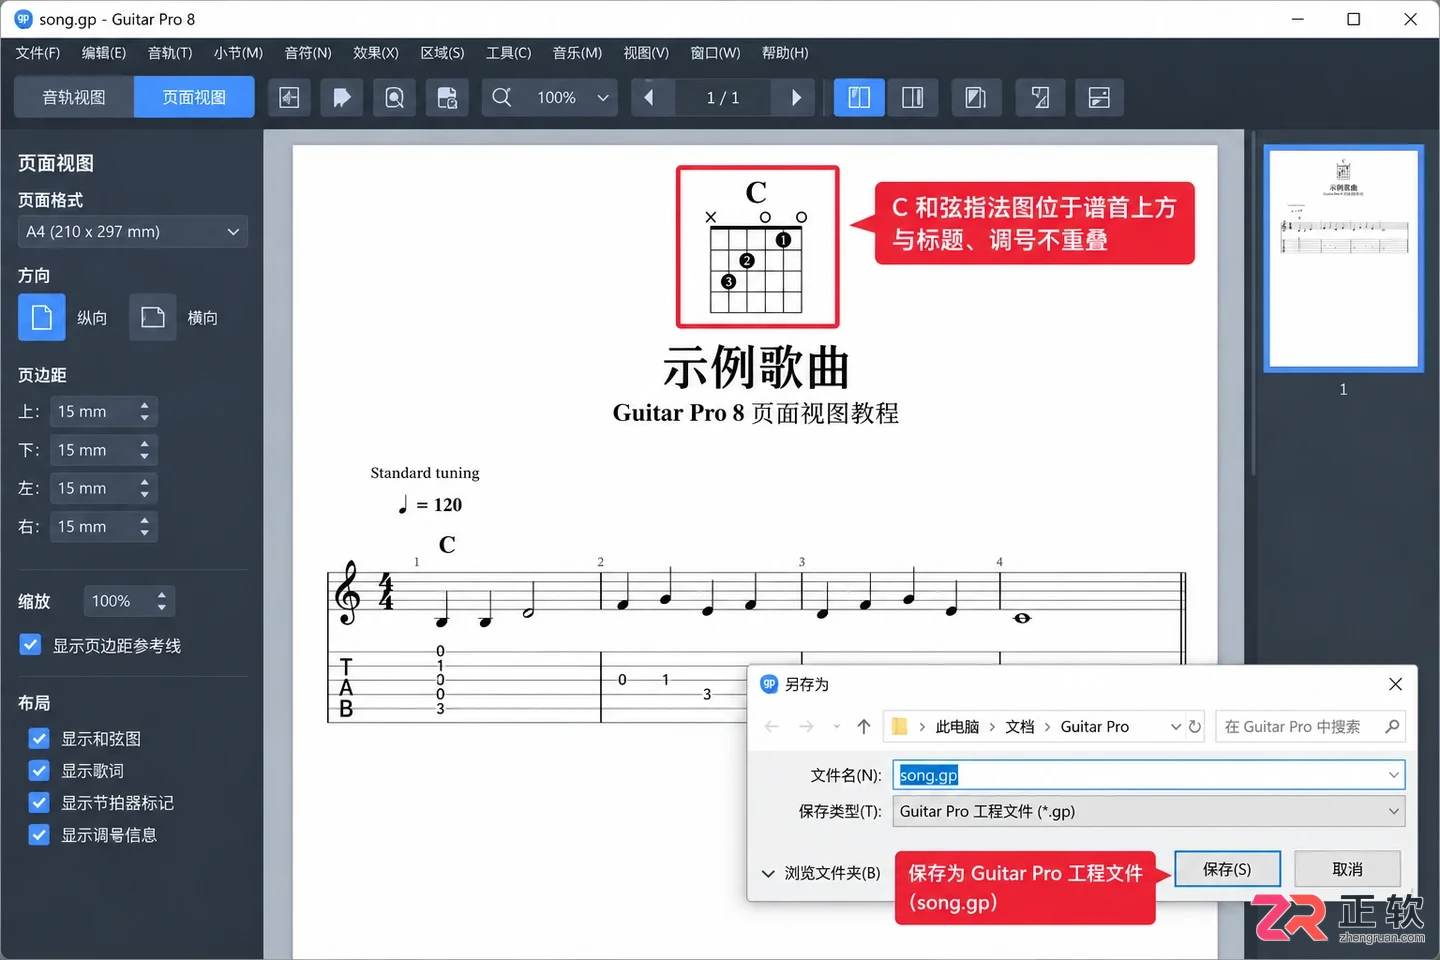
Task: Adjust the 下 margin stepper arrows
Action: pyautogui.click(x=145, y=450)
